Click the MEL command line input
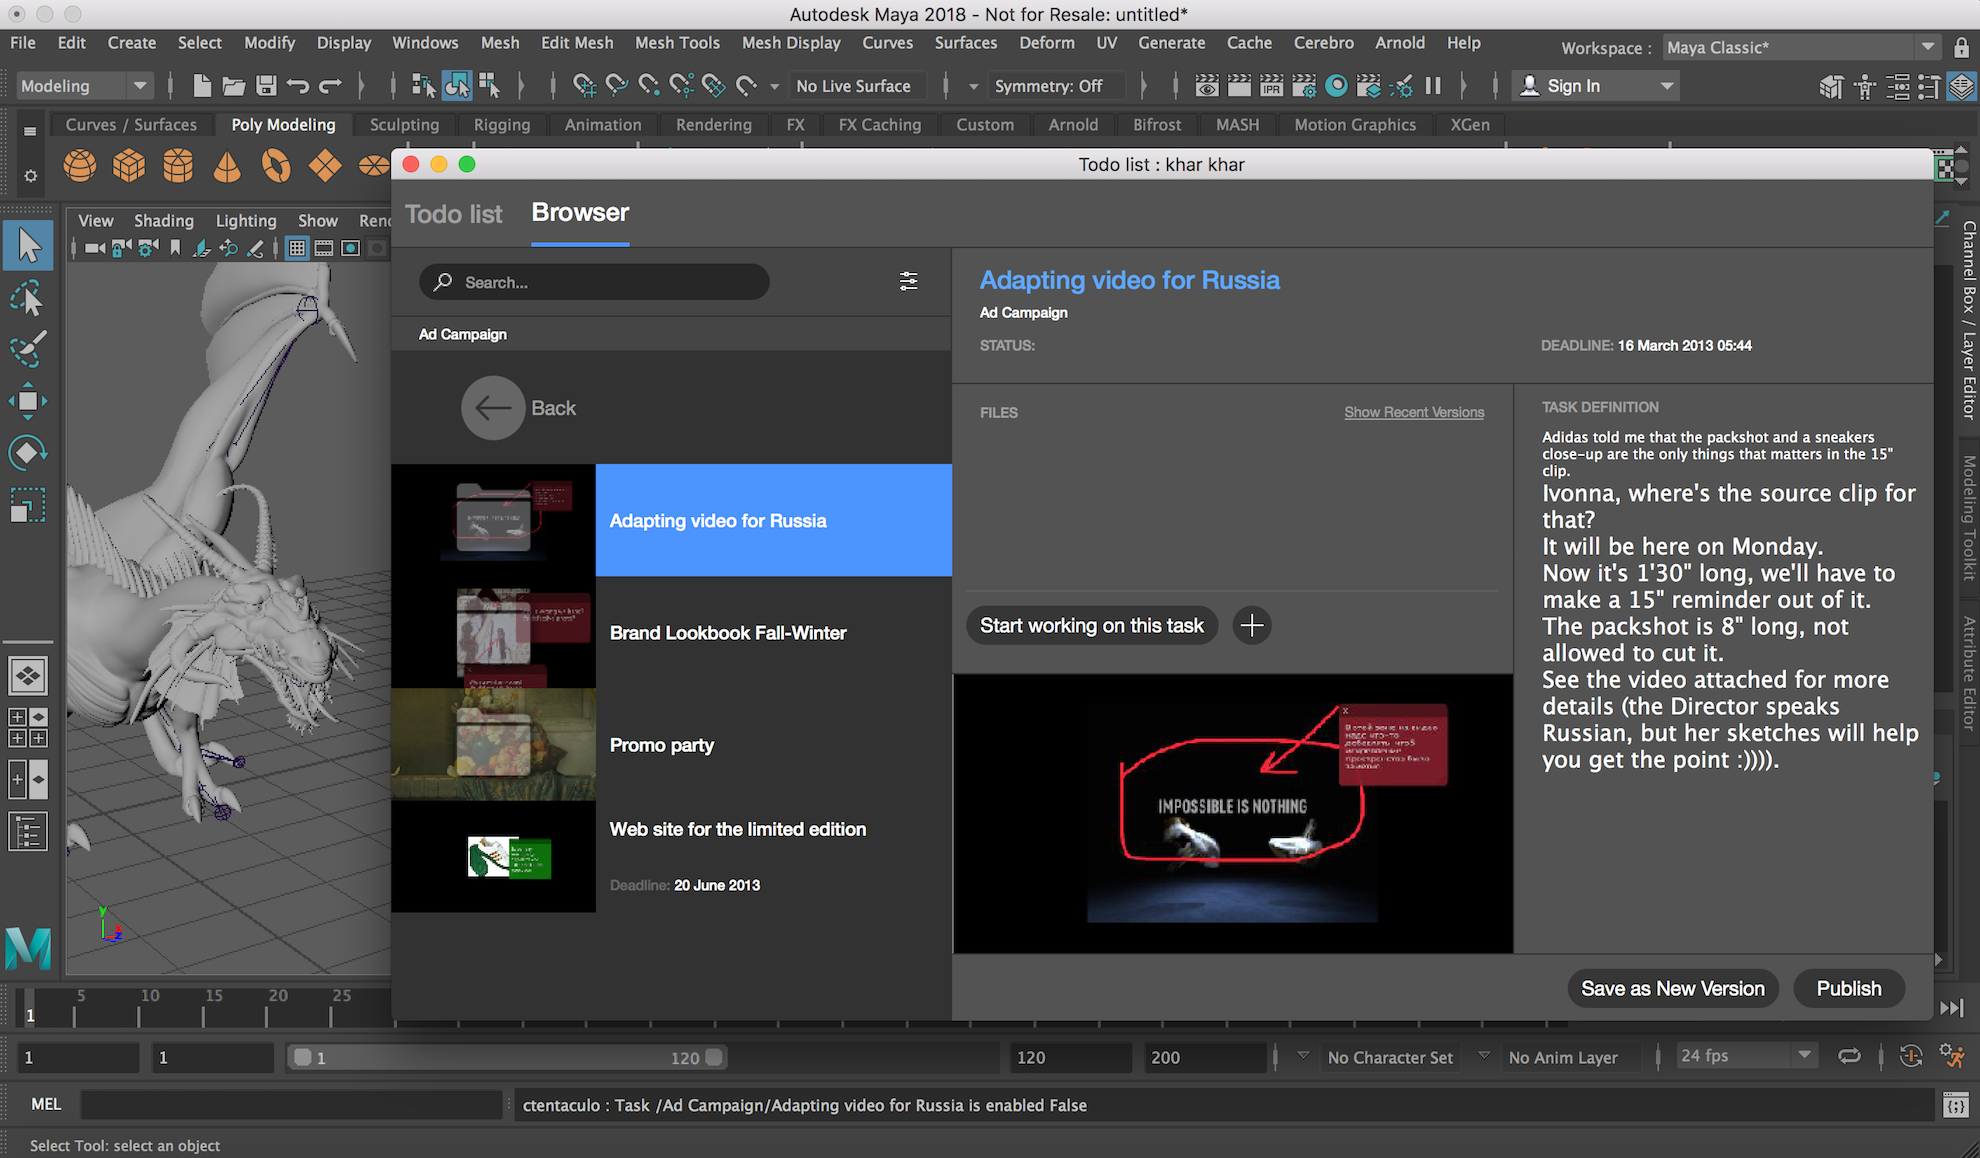The width and height of the screenshot is (1980, 1158). [x=291, y=1105]
